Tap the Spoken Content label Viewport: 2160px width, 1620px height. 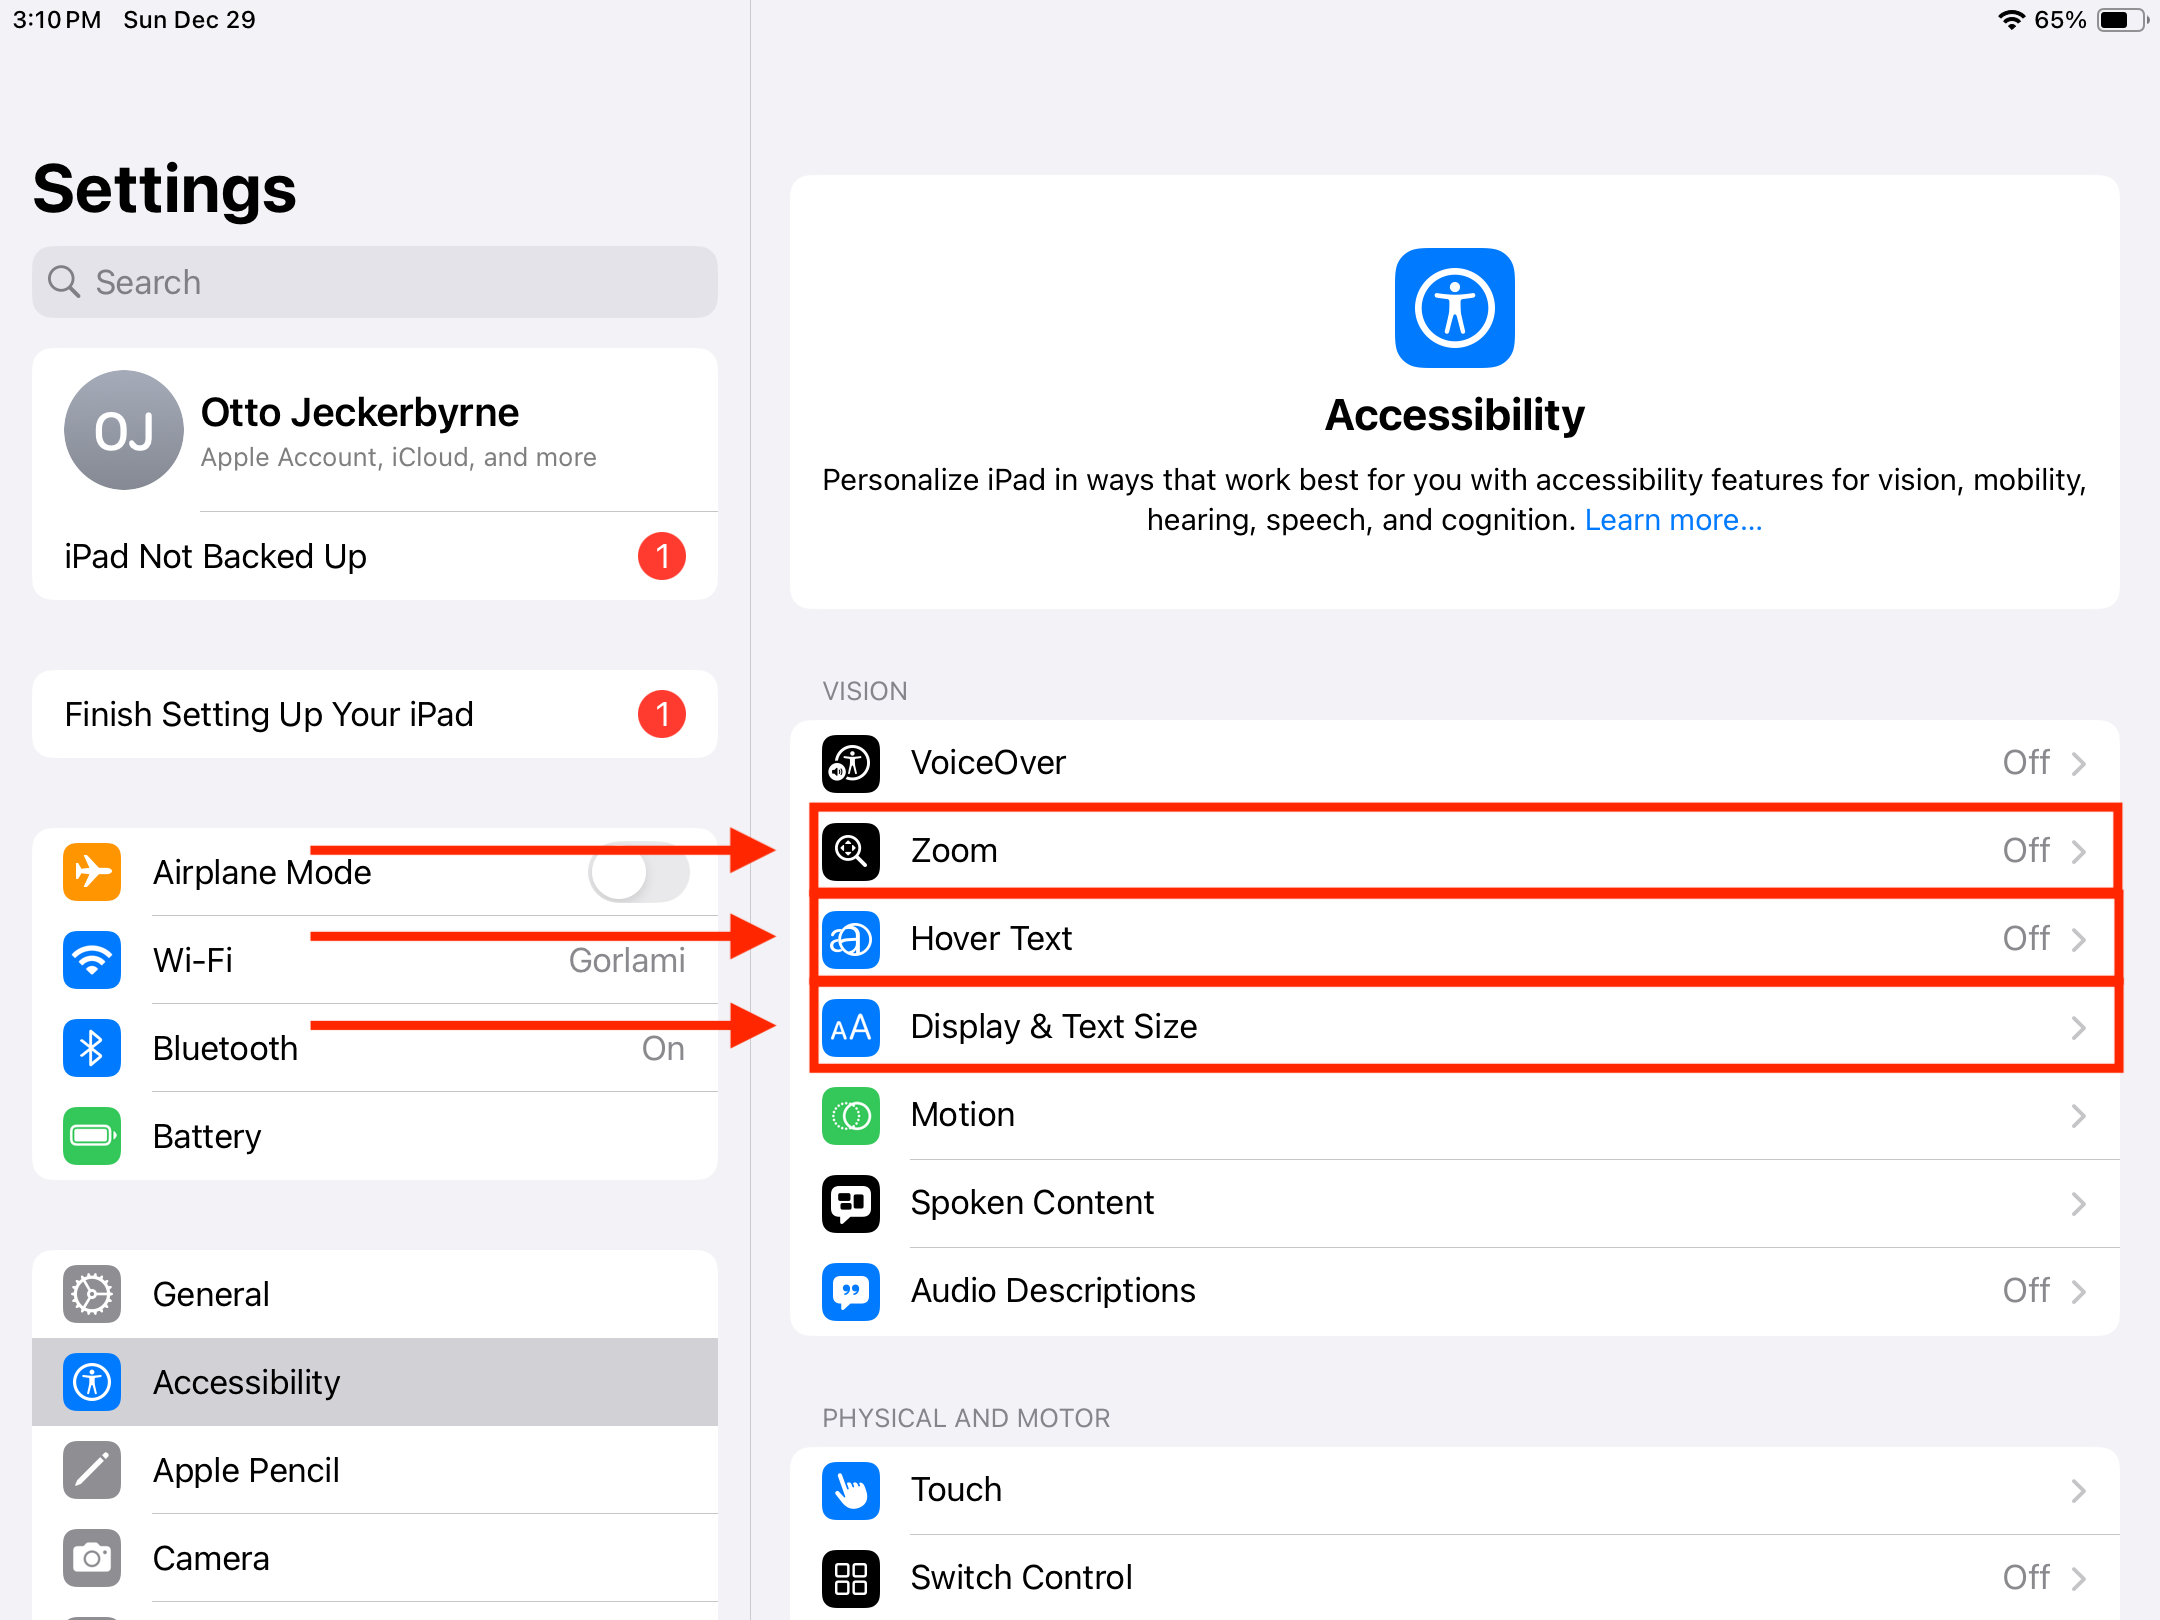[1032, 1203]
